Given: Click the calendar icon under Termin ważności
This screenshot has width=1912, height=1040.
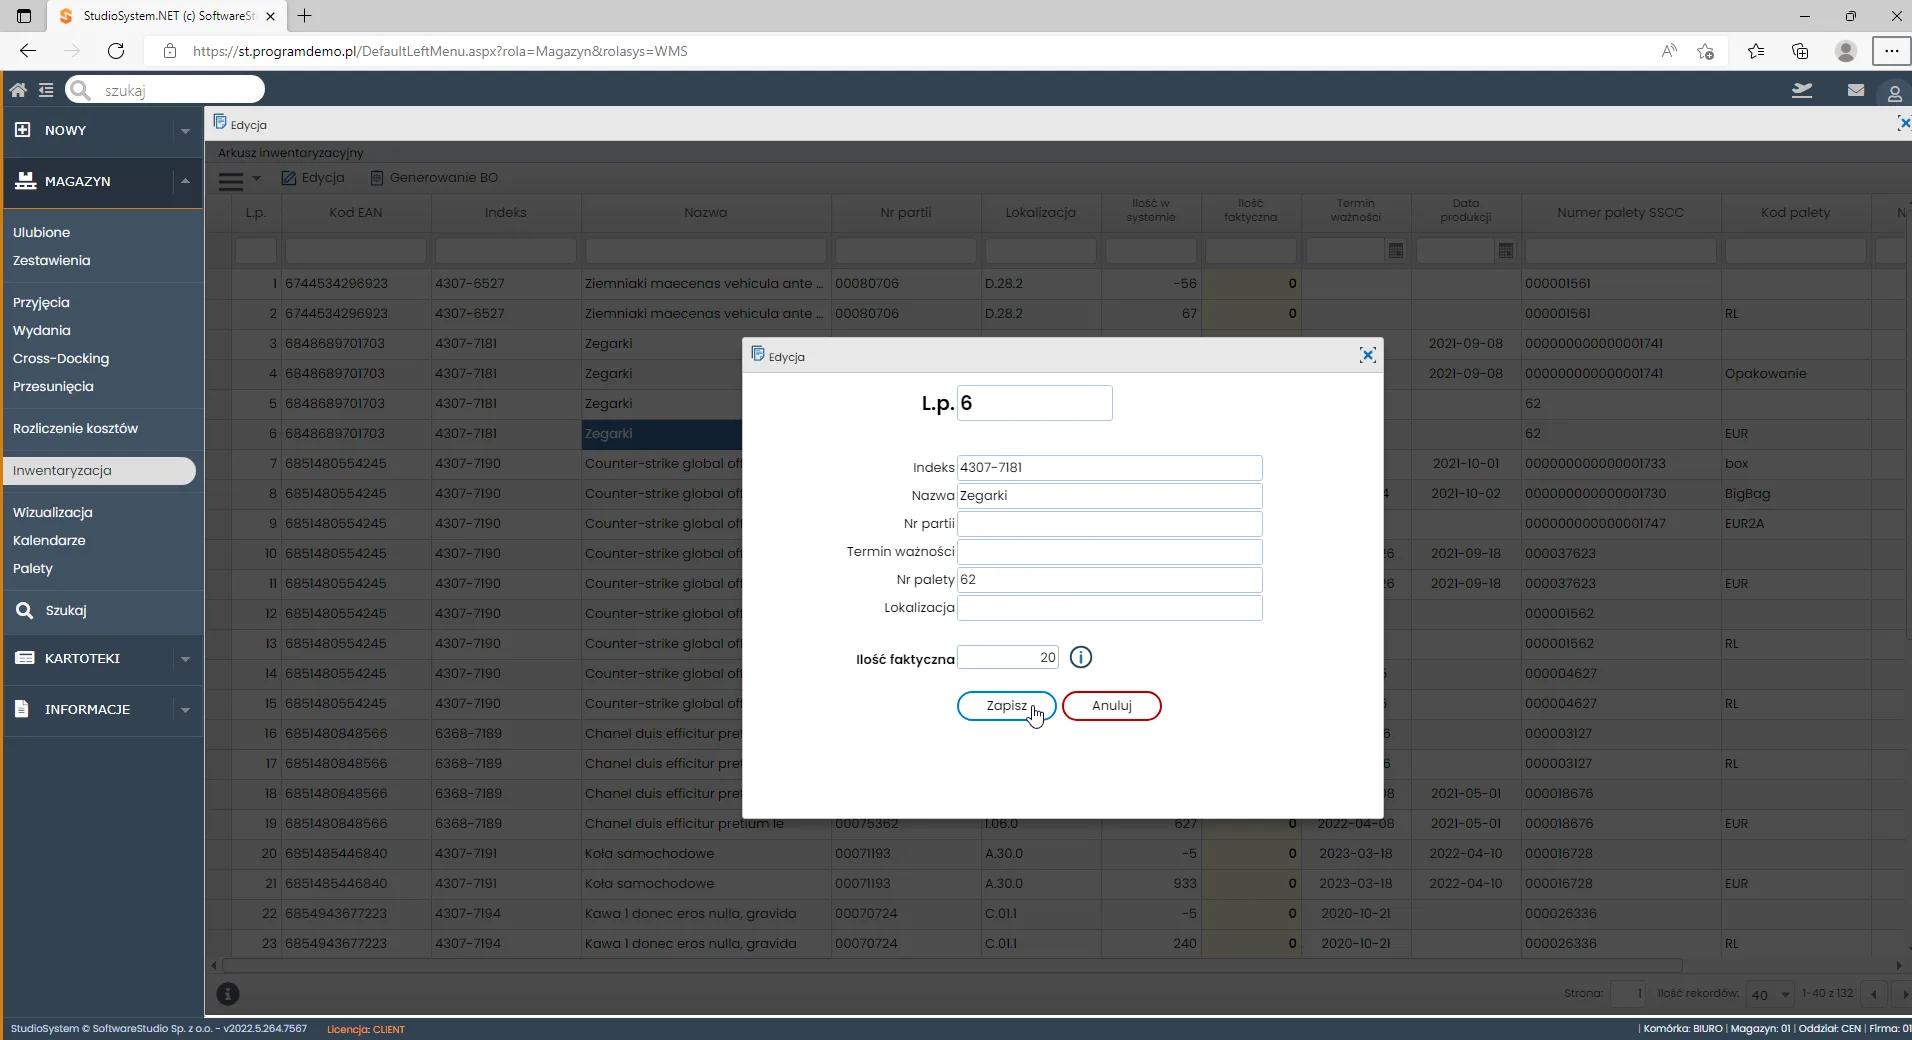Looking at the screenshot, I should (x=1396, y=251).
